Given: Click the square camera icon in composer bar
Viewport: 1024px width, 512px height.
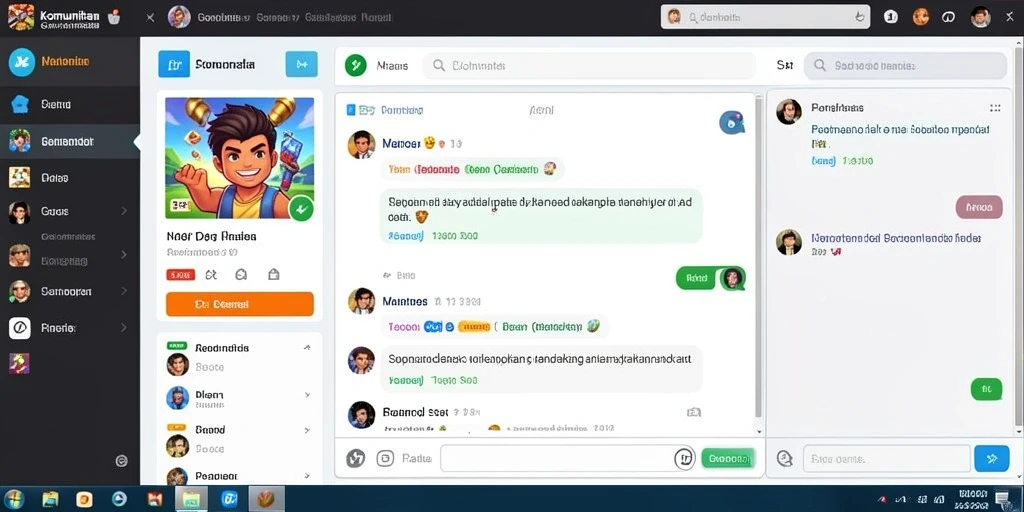Looking at the screenshot, I should tap(385, 458).
